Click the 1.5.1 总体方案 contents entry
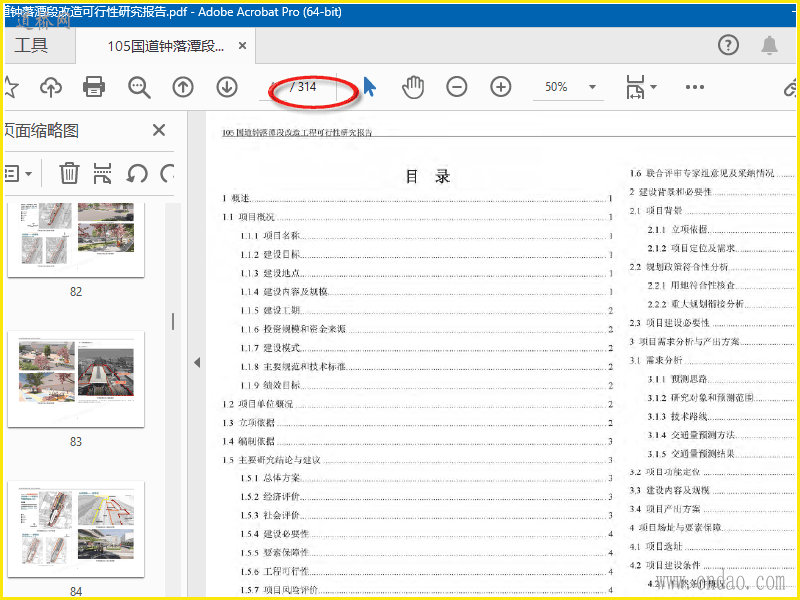The image size is (800, 600). 427,478
